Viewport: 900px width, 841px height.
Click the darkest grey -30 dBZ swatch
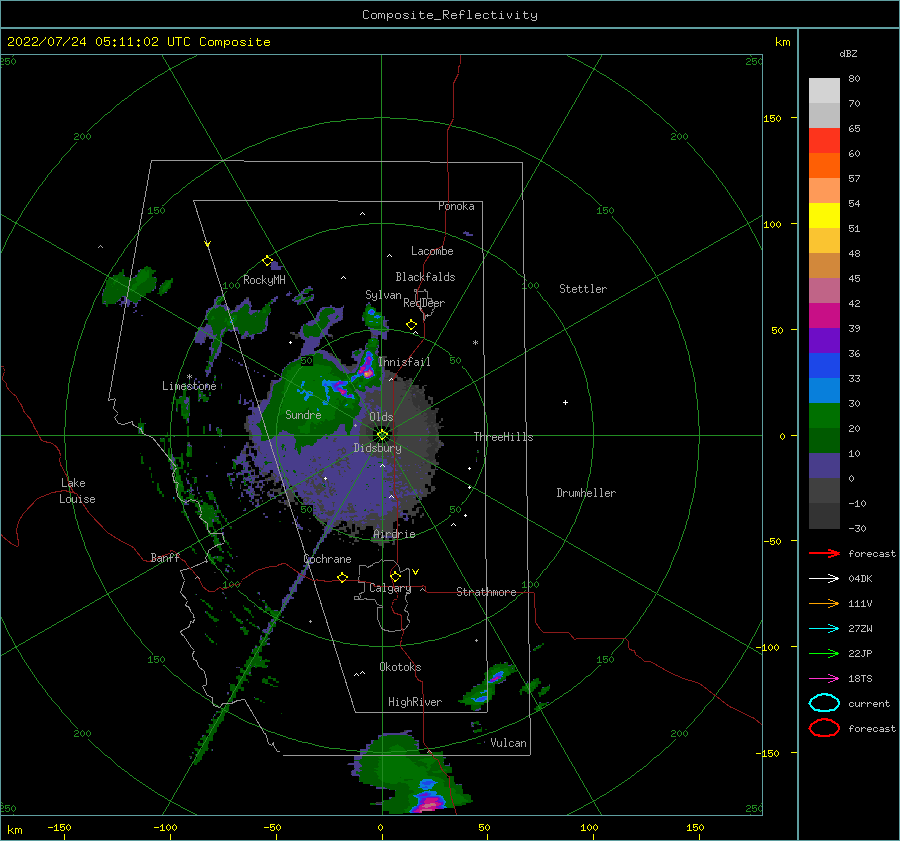click(x=824, y=516)
